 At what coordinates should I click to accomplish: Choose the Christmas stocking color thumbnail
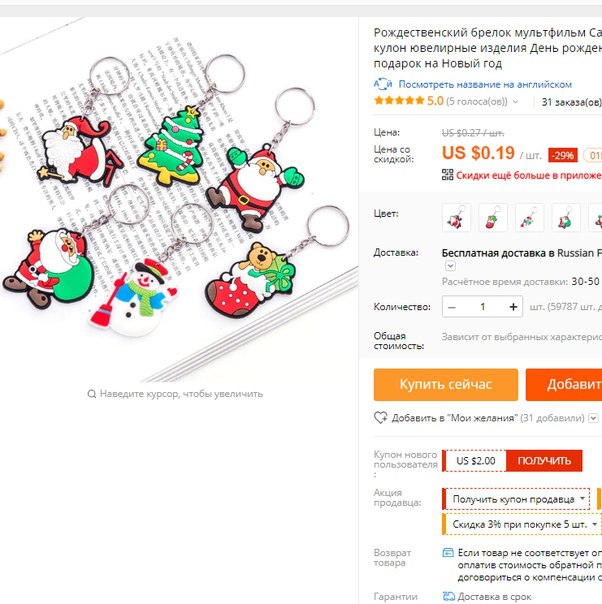pos(493,218)
